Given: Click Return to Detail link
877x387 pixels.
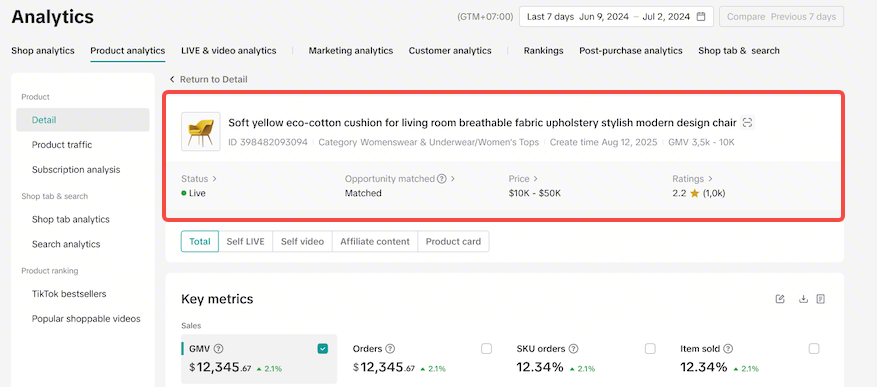Looking at the screenshot, I should coord(214,79).
